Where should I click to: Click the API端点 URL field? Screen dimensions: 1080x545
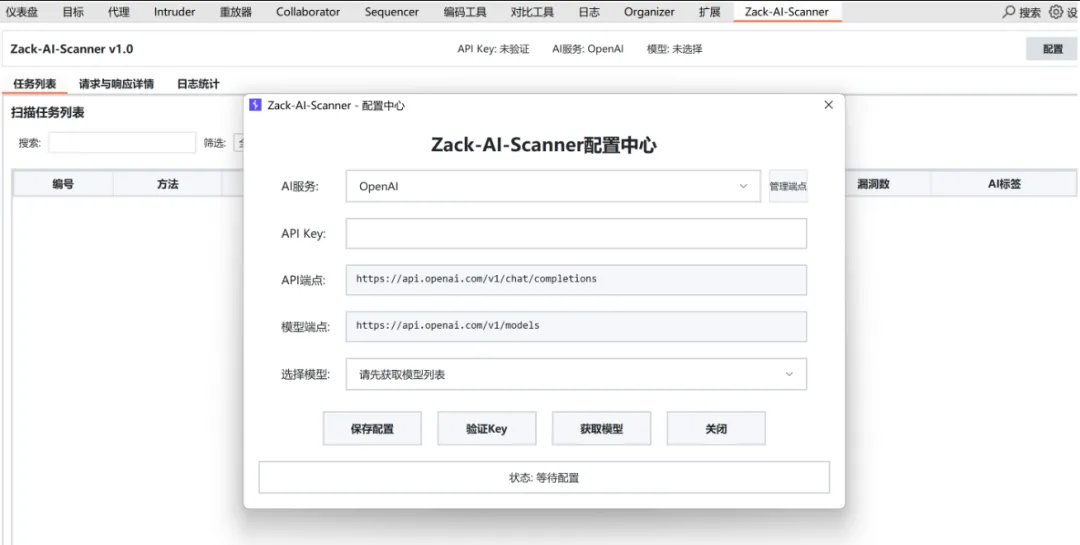(x=576, y=280)
